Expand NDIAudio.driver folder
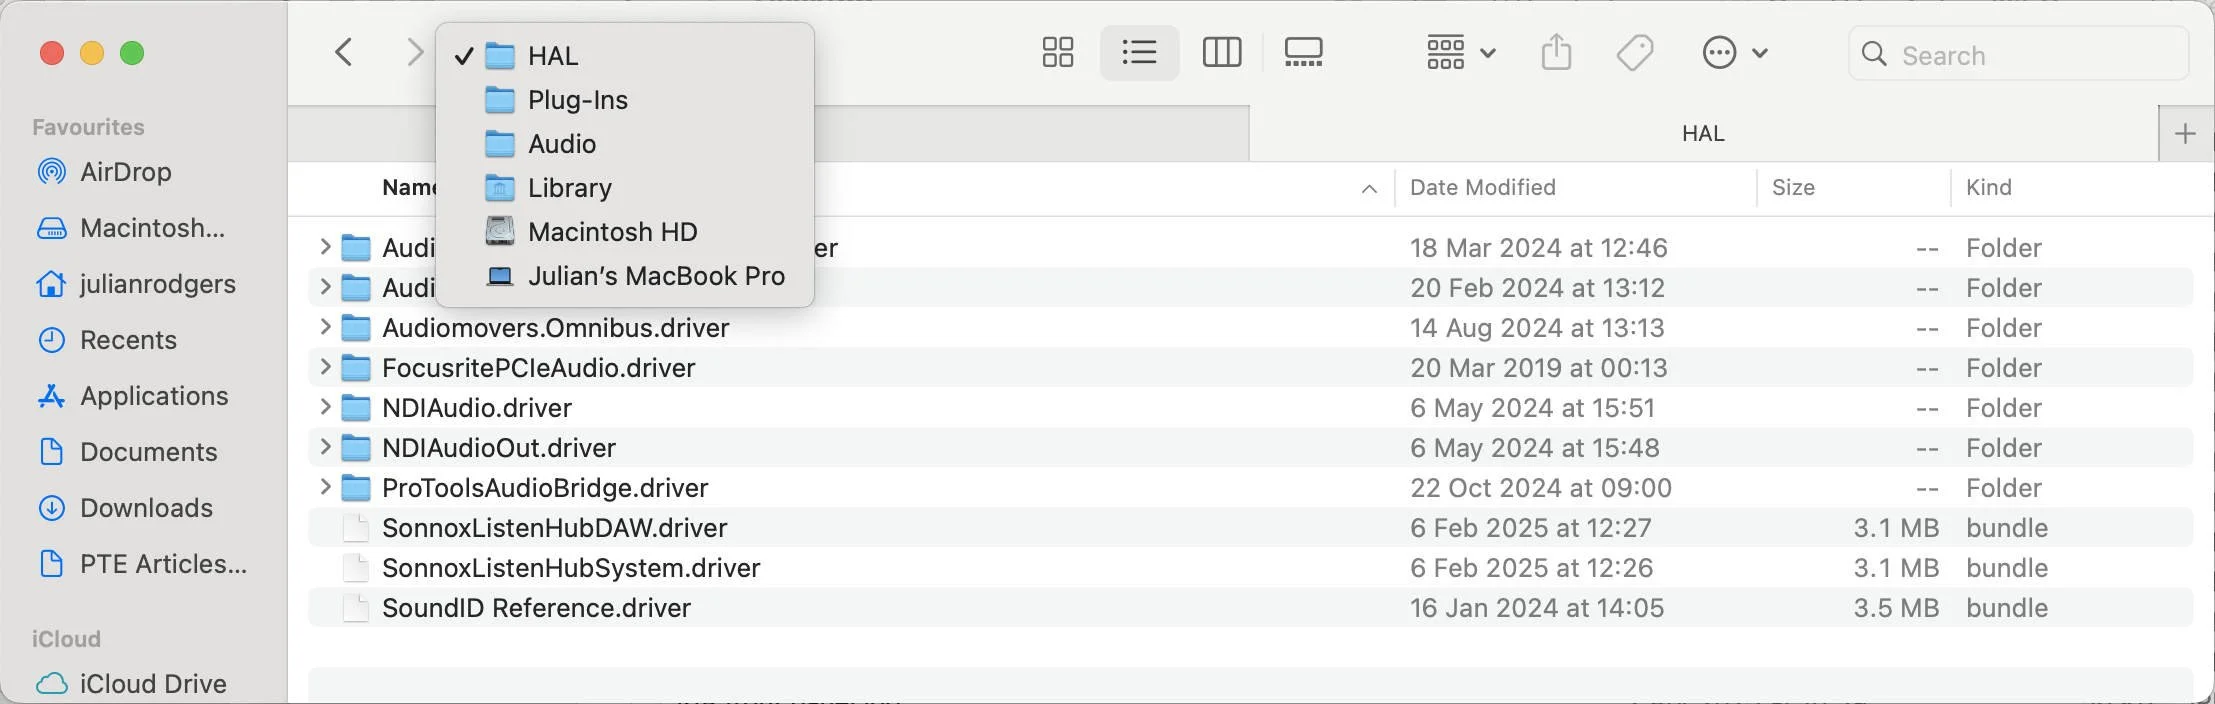 click(324, 406)
